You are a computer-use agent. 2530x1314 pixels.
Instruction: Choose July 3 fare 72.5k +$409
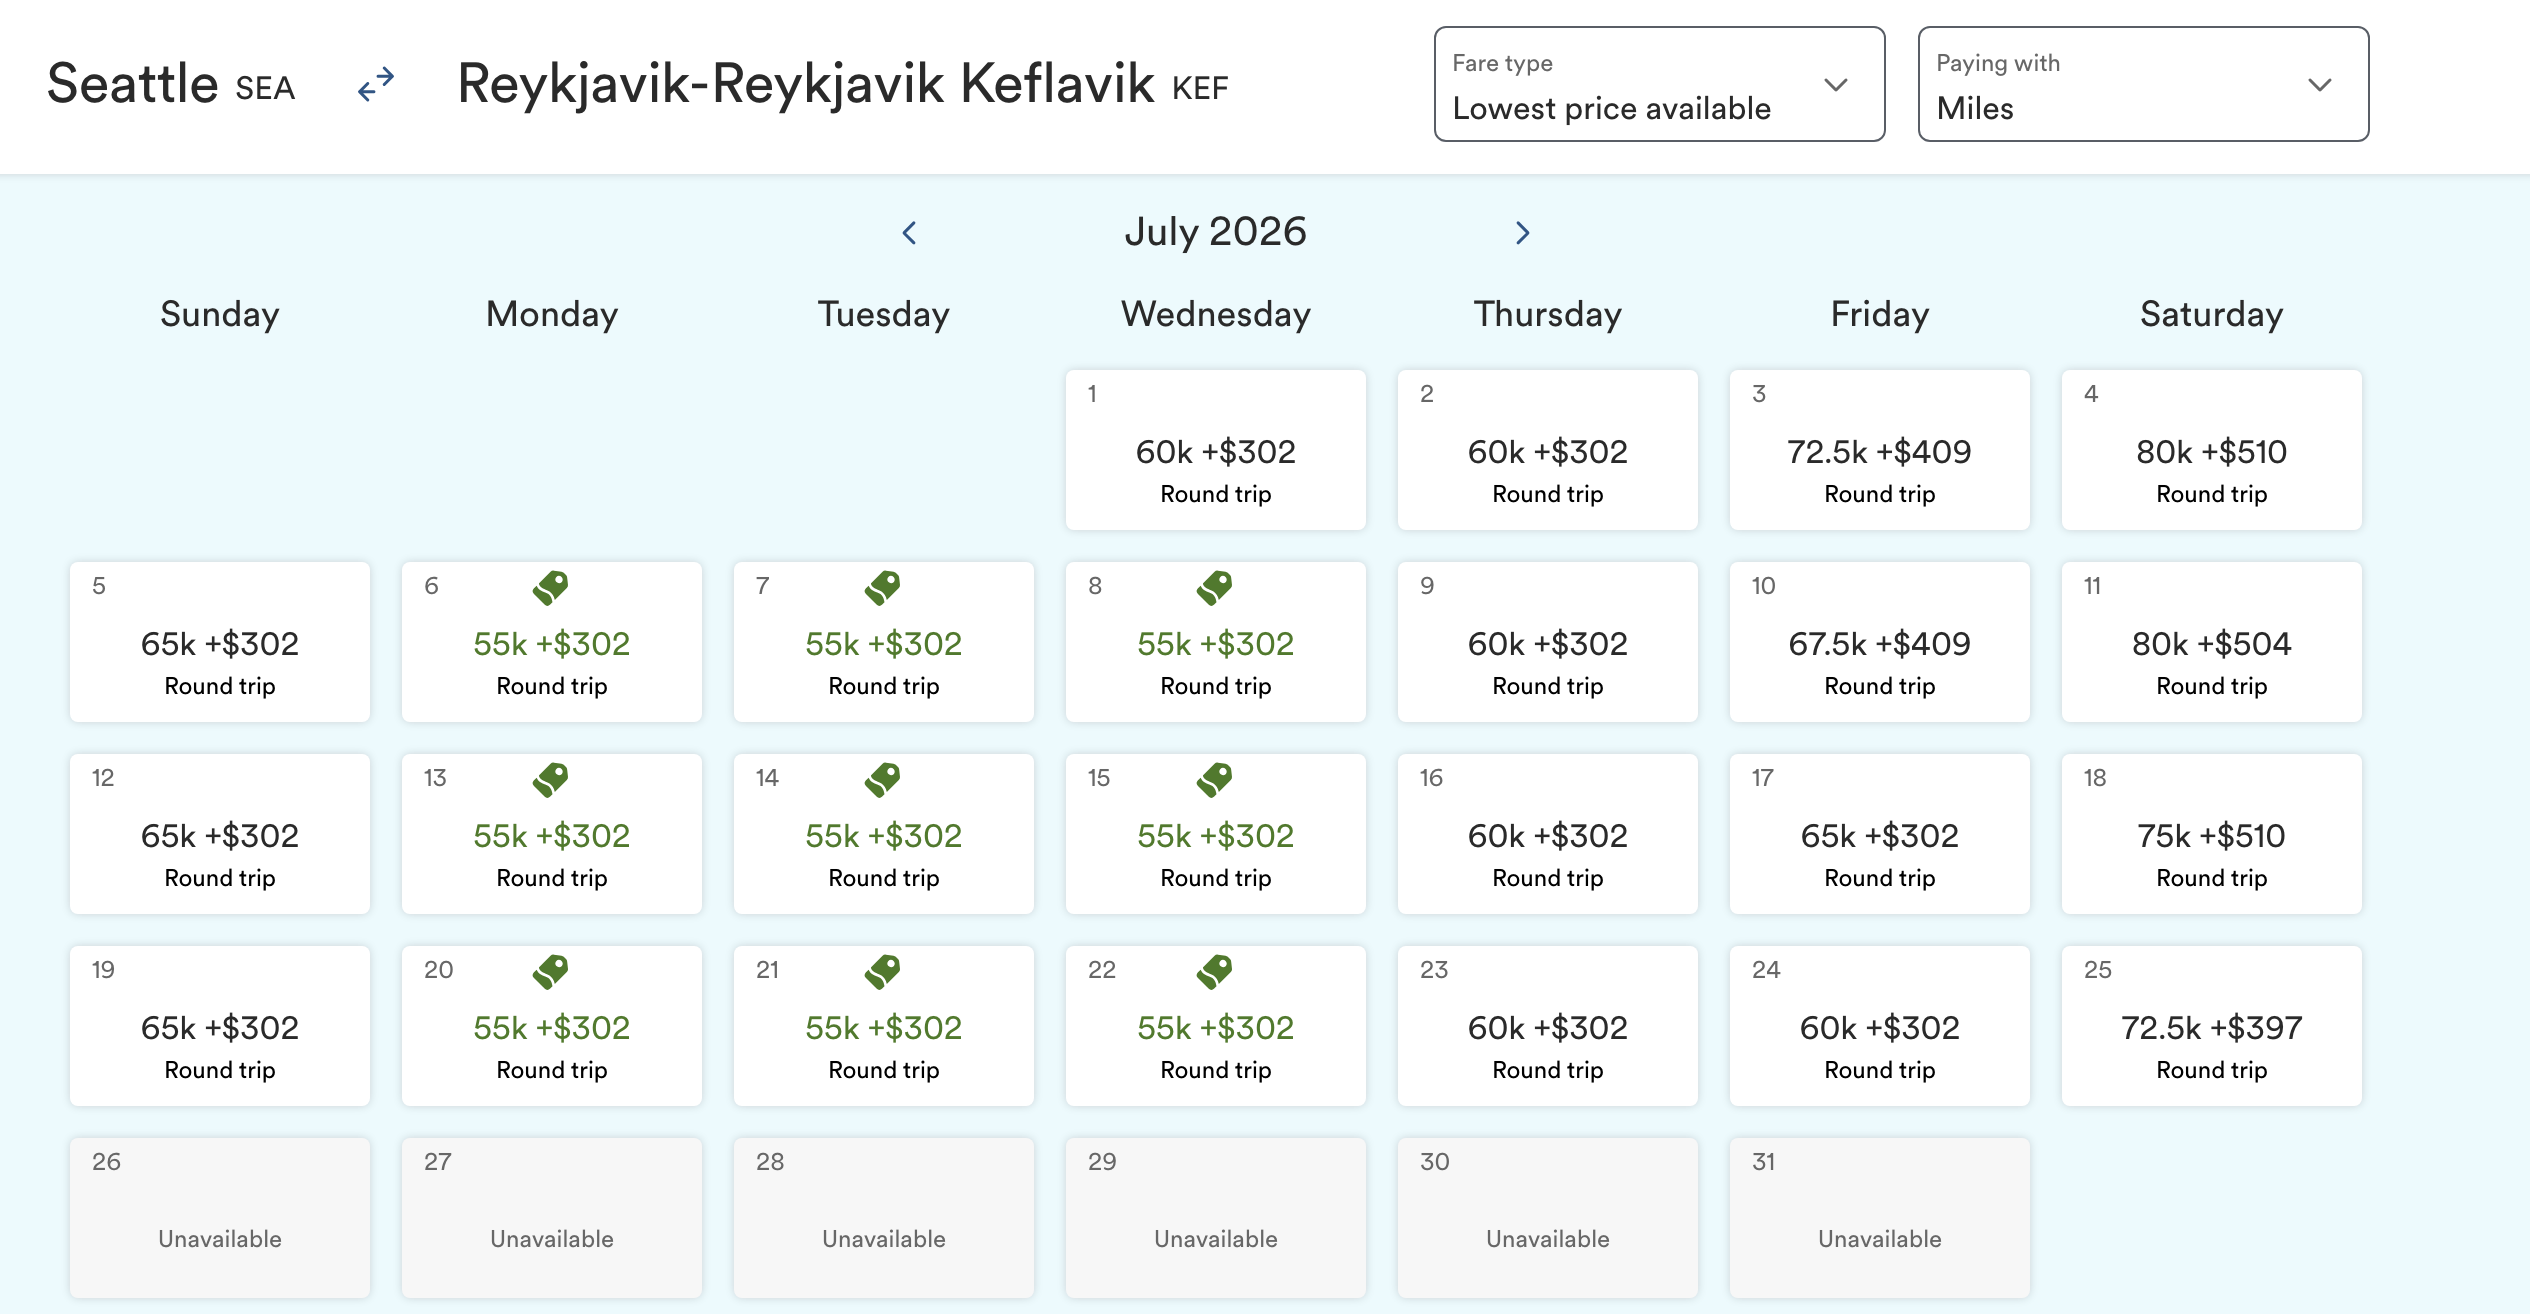[1880, 450]
